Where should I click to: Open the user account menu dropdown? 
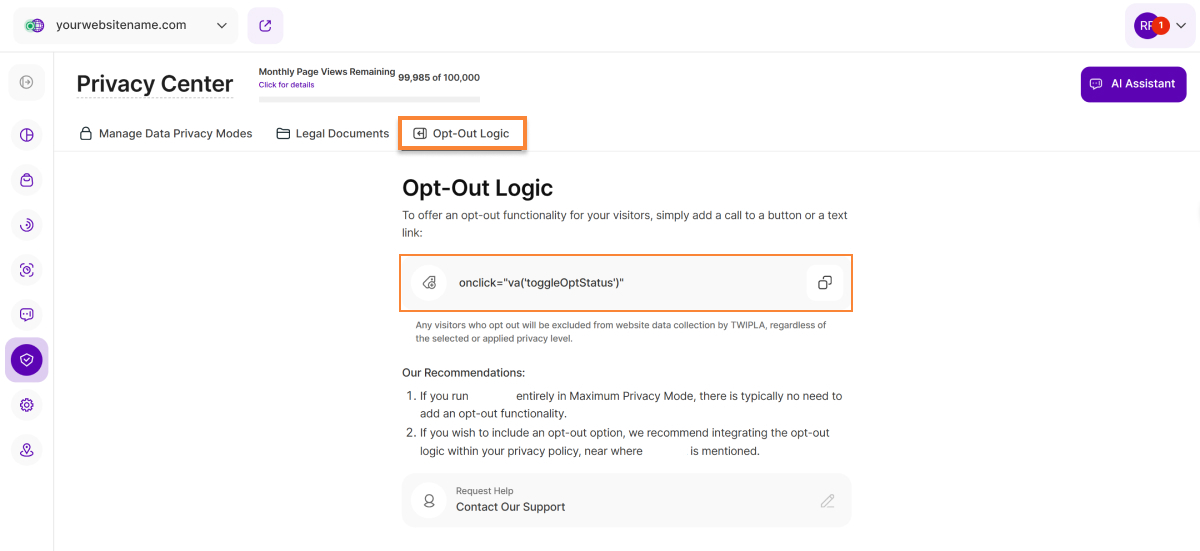click(1160, 26)
